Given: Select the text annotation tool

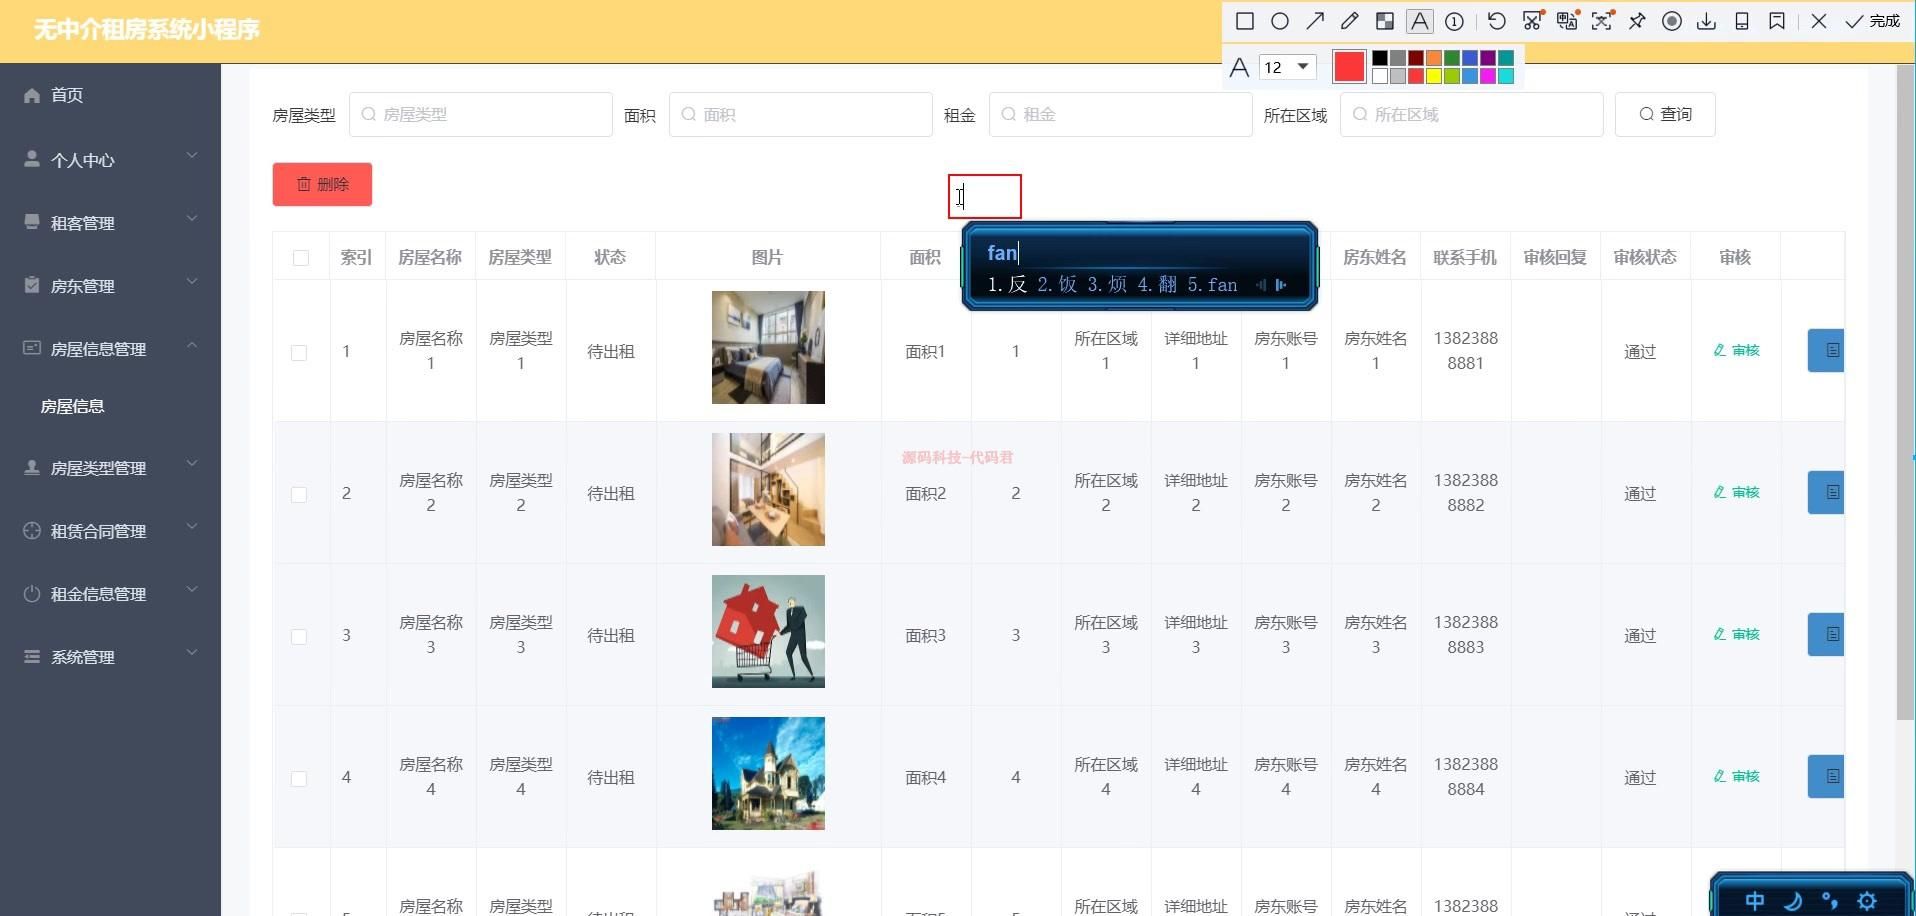Looking at the screenshot, I should coord(1420,21).
